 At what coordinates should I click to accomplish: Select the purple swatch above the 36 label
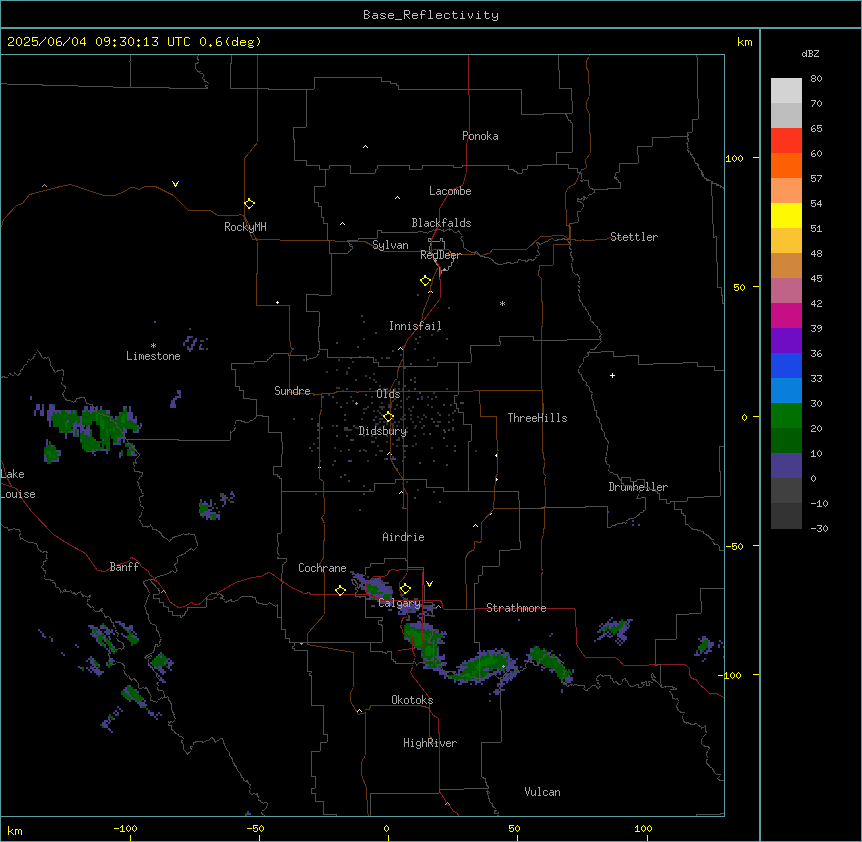coord(786,341)
